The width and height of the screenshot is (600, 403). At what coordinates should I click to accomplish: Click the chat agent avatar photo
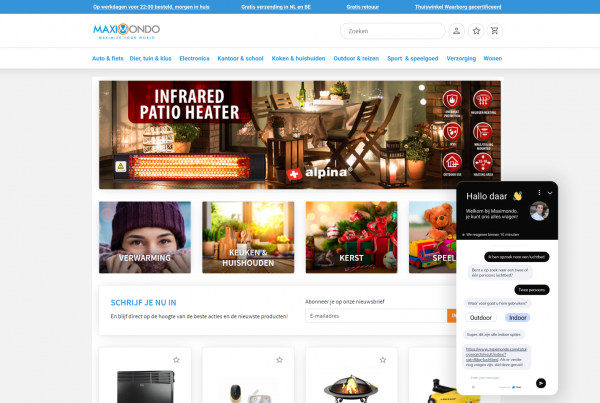(x=539, y=211)
